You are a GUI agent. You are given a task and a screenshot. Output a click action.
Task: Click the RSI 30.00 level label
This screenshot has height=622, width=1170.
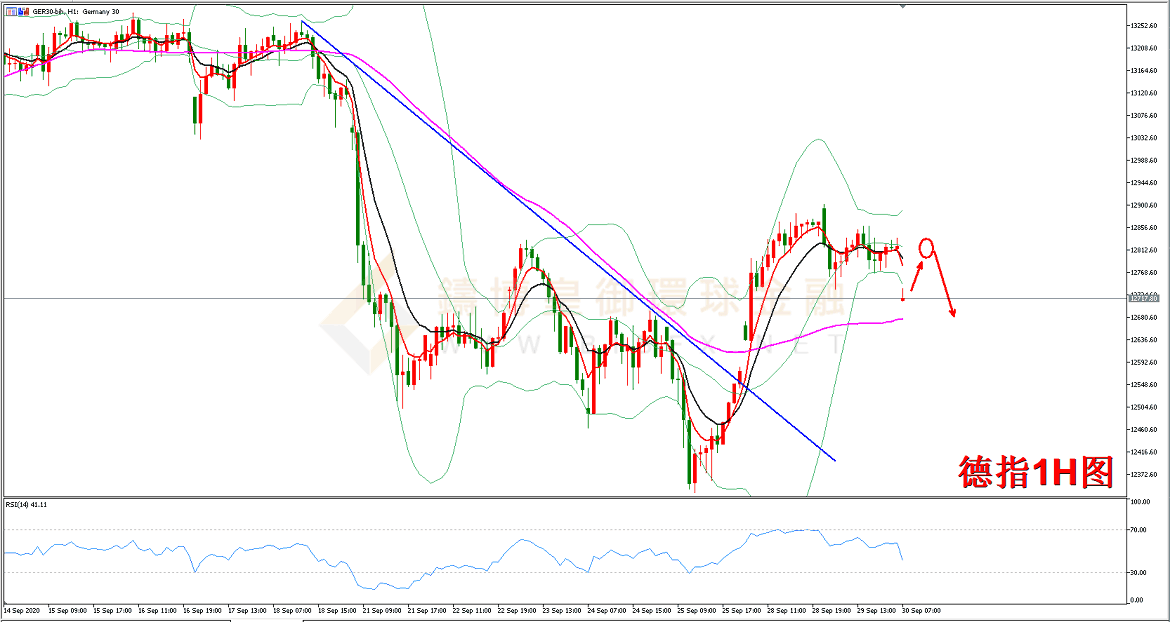1137,572
